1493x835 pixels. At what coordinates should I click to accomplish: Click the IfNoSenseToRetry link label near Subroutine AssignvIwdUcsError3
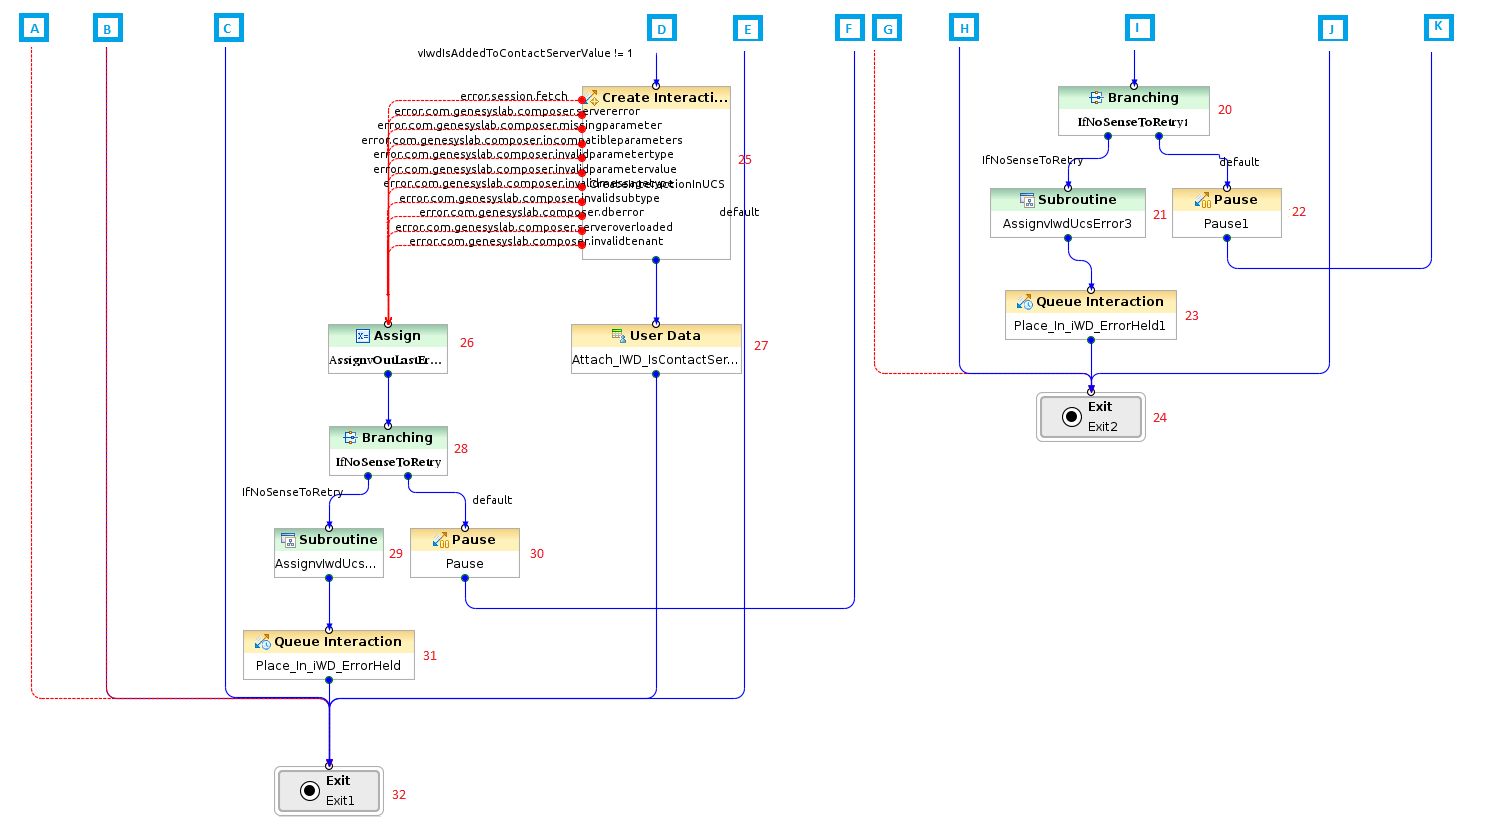click(1033, 160)
